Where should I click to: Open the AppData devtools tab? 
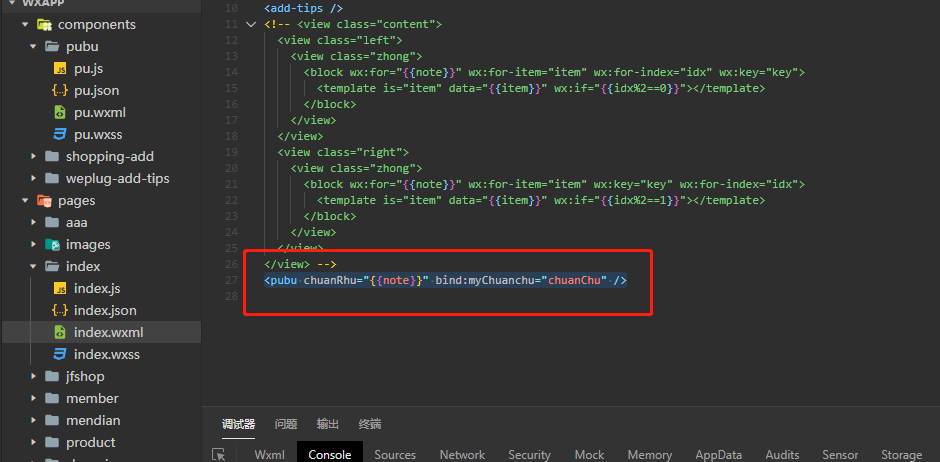(719, 455)
